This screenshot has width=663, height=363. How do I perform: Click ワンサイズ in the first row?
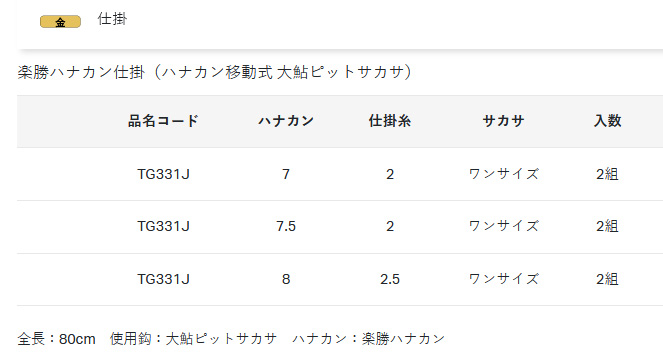[503, 174]
